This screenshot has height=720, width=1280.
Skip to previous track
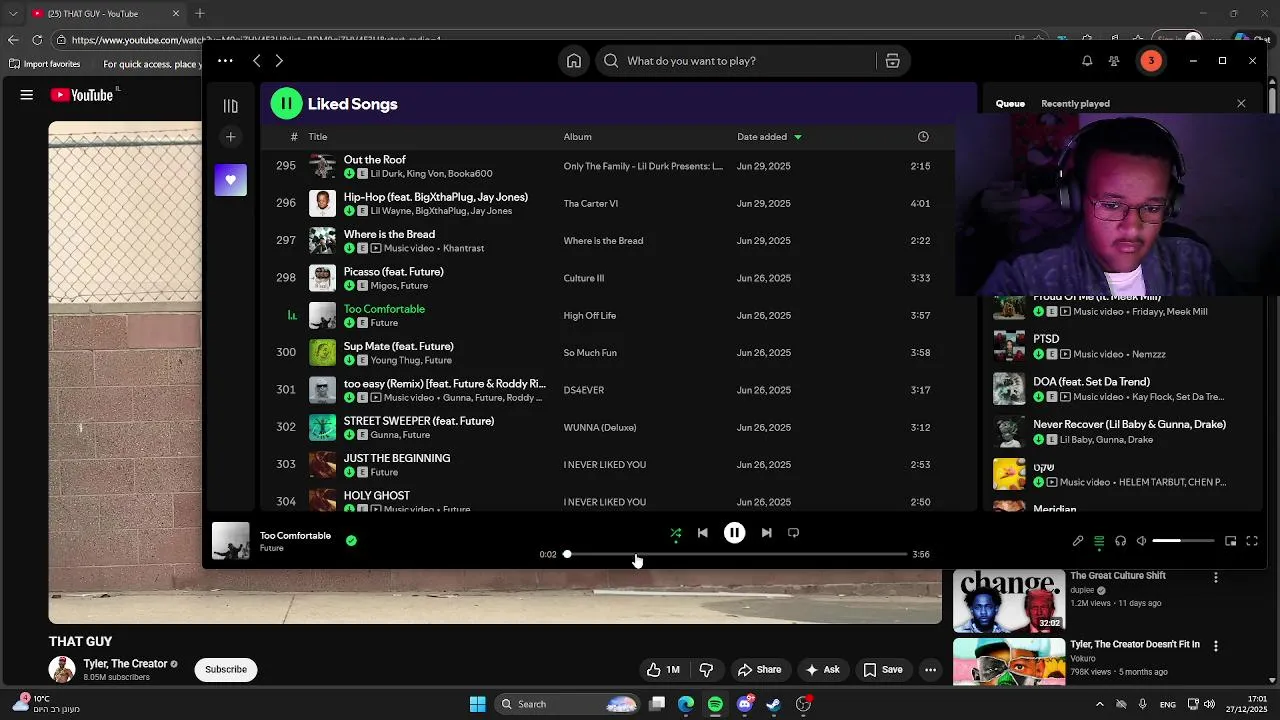(x=703, y=533)
